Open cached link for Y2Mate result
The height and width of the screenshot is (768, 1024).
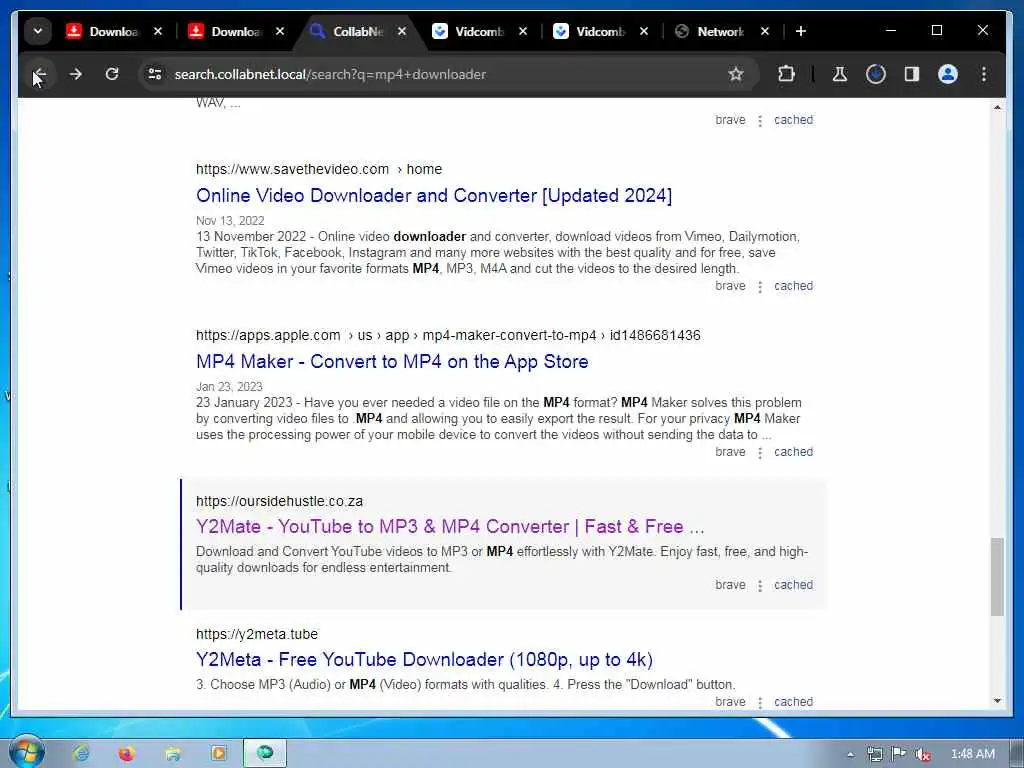[x=793, y=584]
